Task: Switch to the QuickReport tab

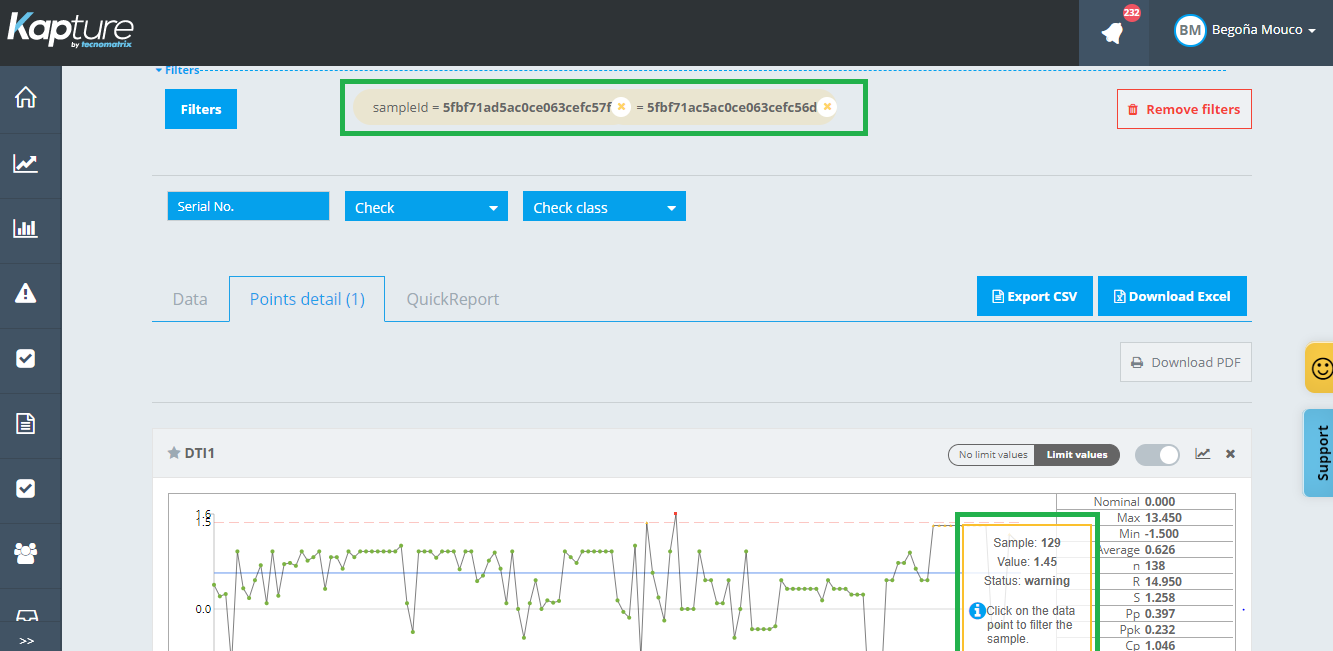Action: pyautogui.click(x=453, y=299)
